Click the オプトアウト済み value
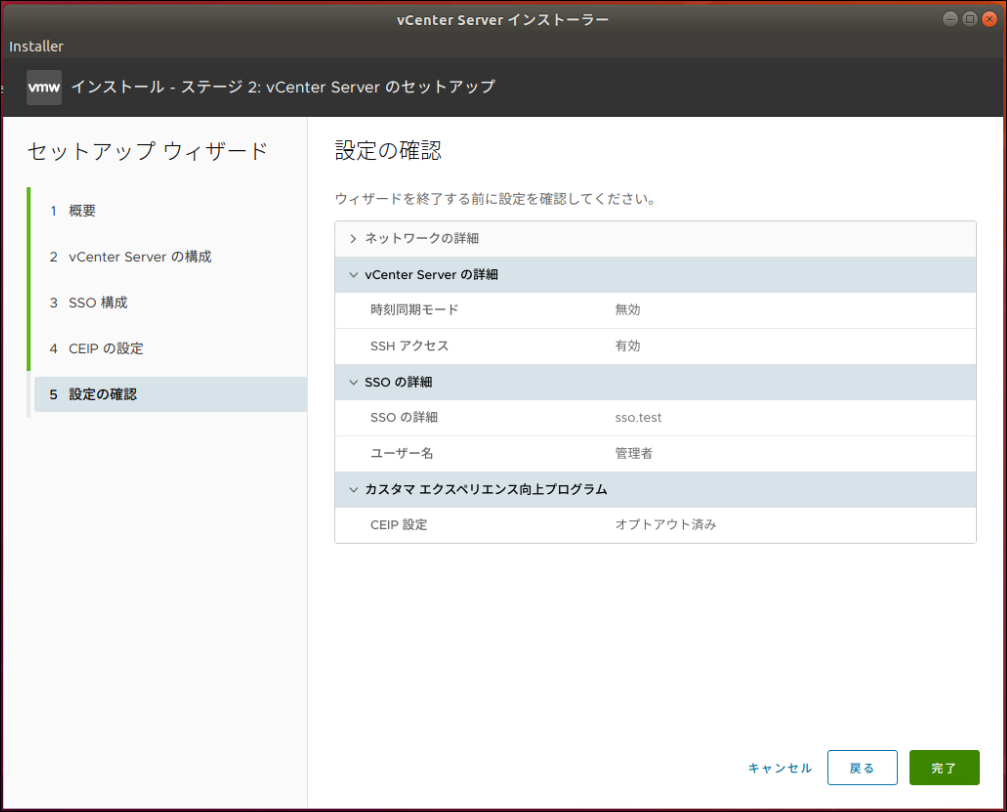 pyautogui.click(x=665, y=525)
